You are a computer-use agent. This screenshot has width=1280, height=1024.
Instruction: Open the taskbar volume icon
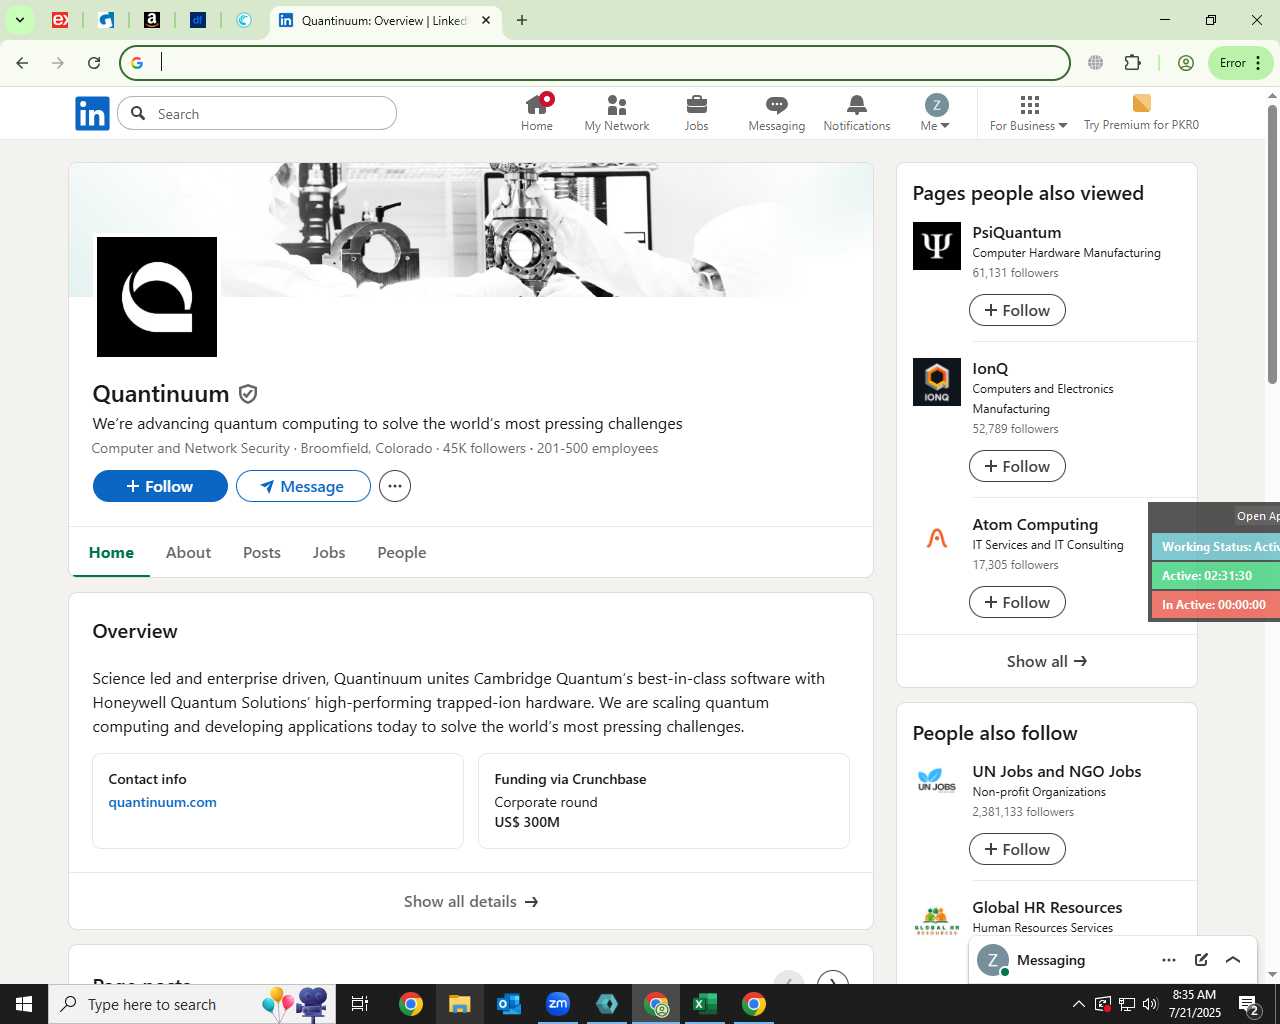tap(1150, 1004)
